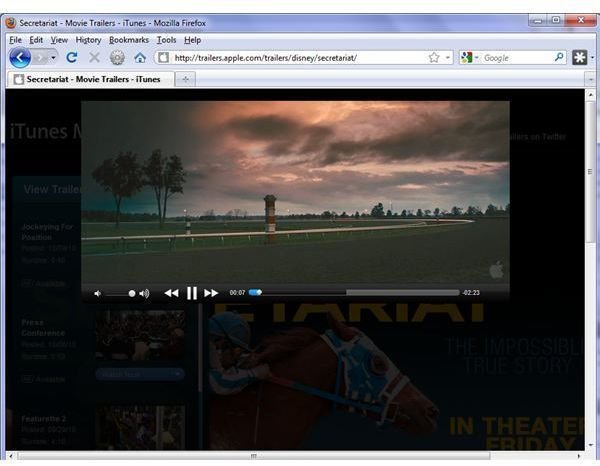Click the Jockeying For Position trailer title
The image size is (600, 466).
point(47,232)
